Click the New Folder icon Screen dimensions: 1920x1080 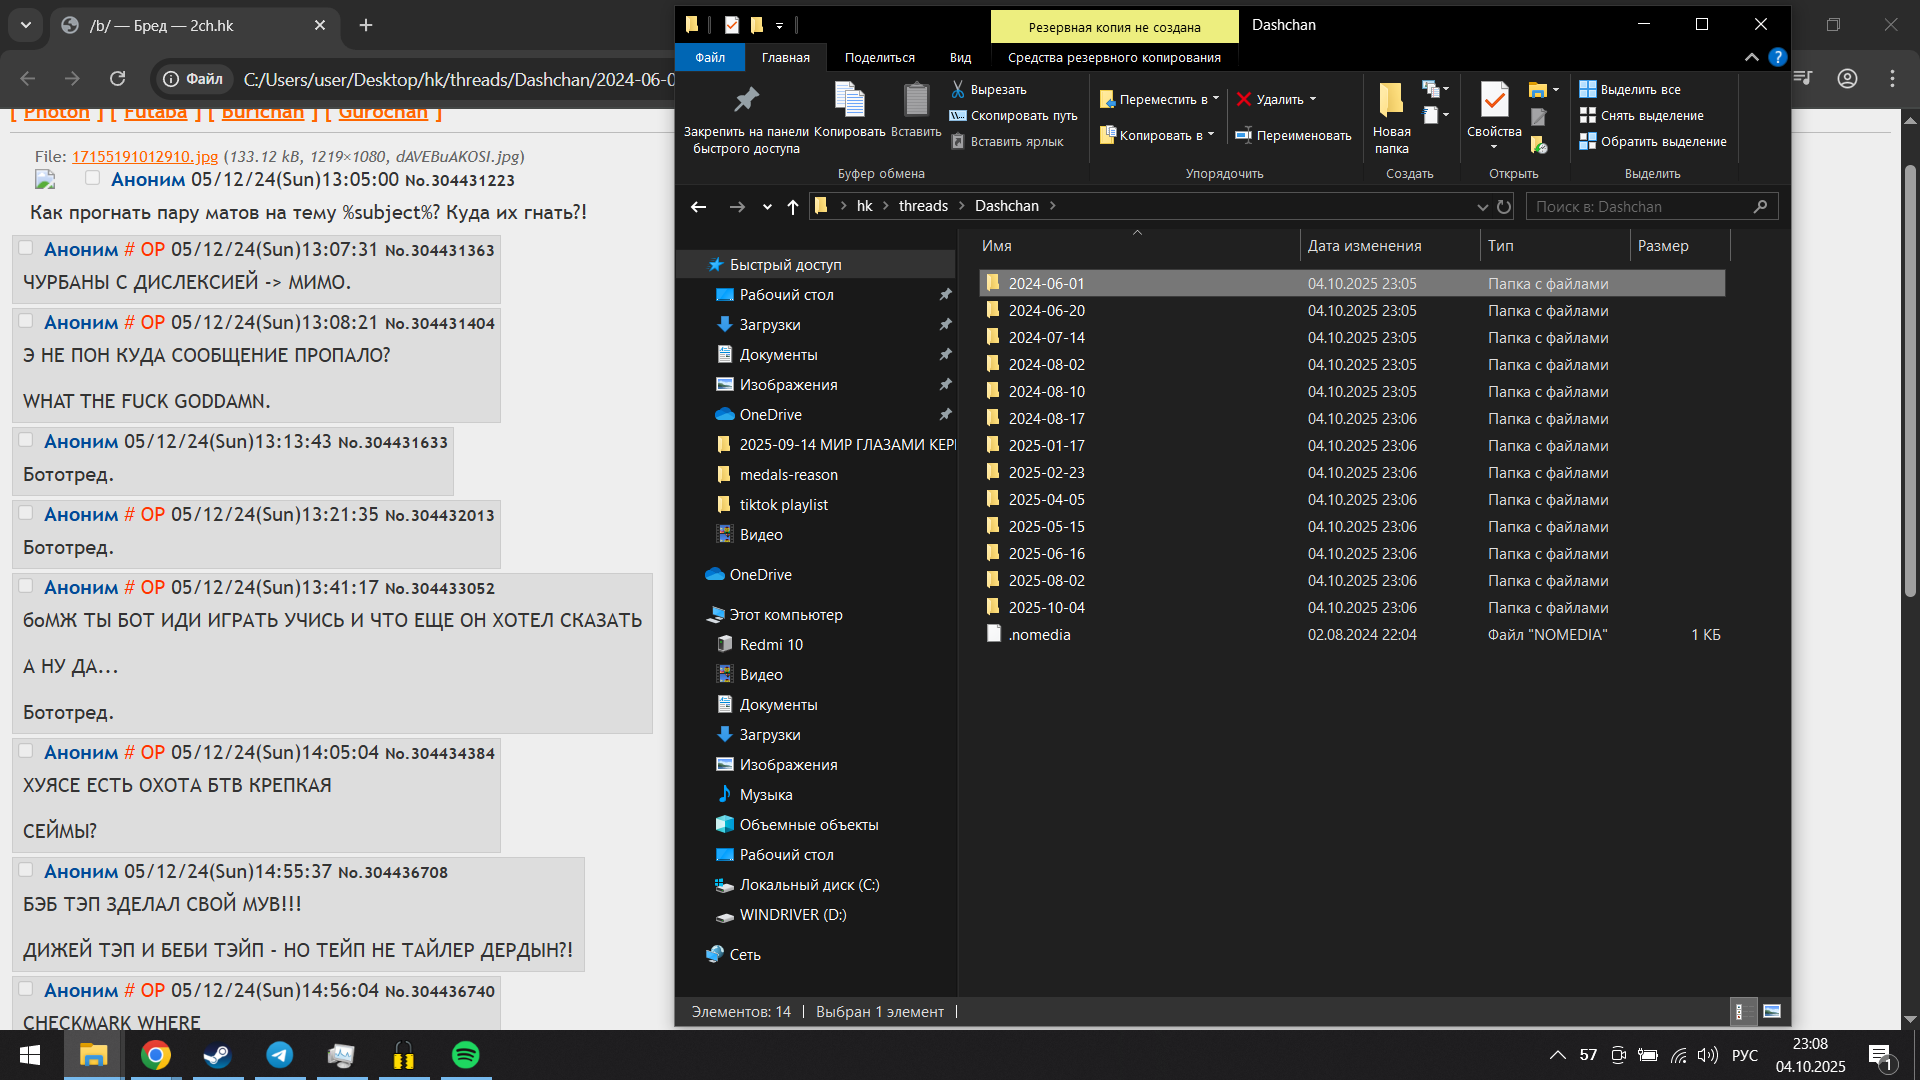tap(1390, 100)
